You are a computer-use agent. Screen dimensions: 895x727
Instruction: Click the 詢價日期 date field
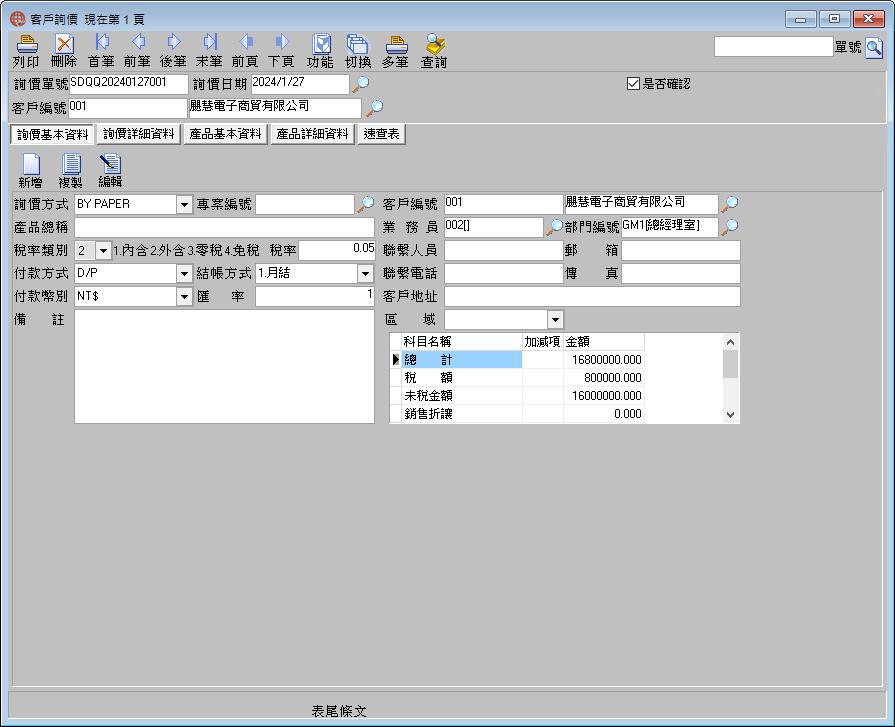pyautogui.click(x=300, y=84)
